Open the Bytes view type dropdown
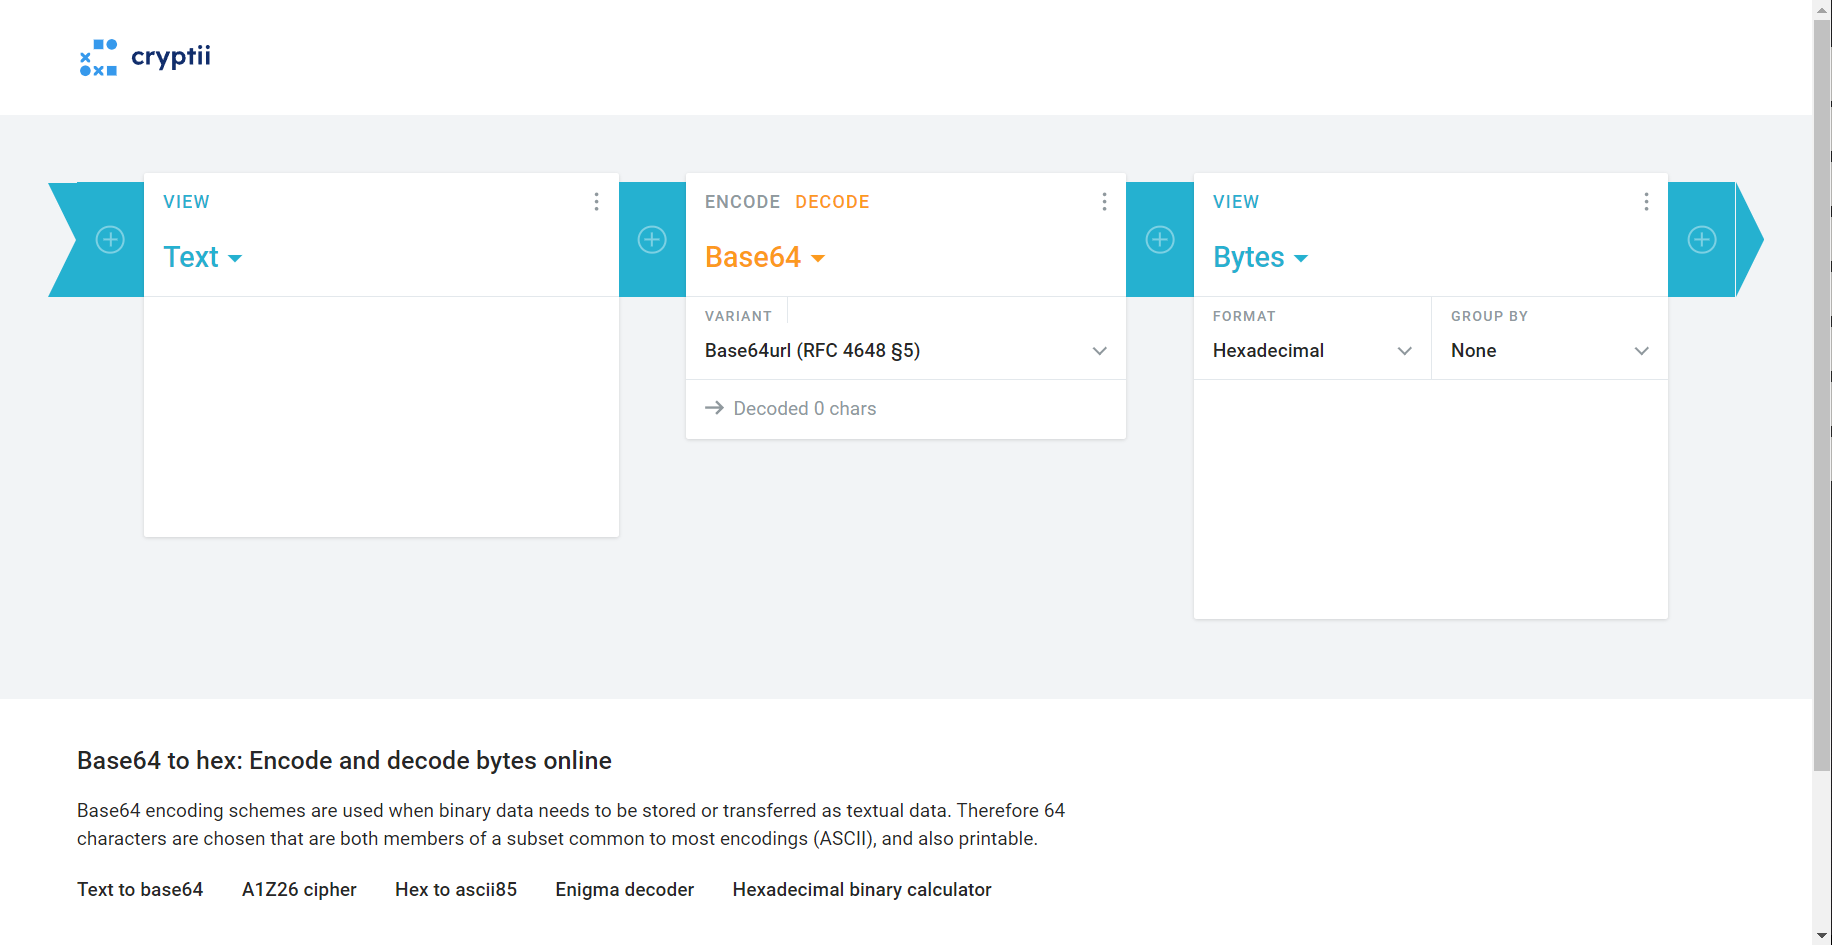Viewport: 1832px width, 945px height. coord(1260,258)
